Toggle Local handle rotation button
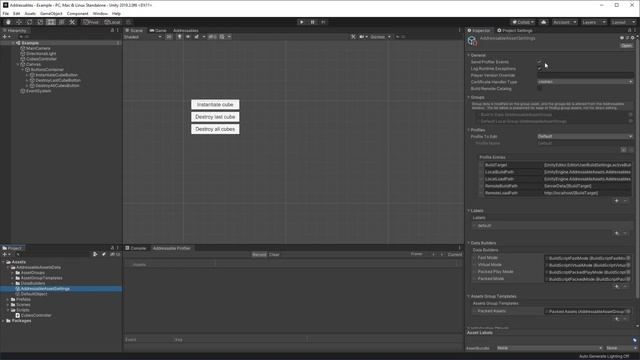The image size is (640, 360). [x=112, y=22]
